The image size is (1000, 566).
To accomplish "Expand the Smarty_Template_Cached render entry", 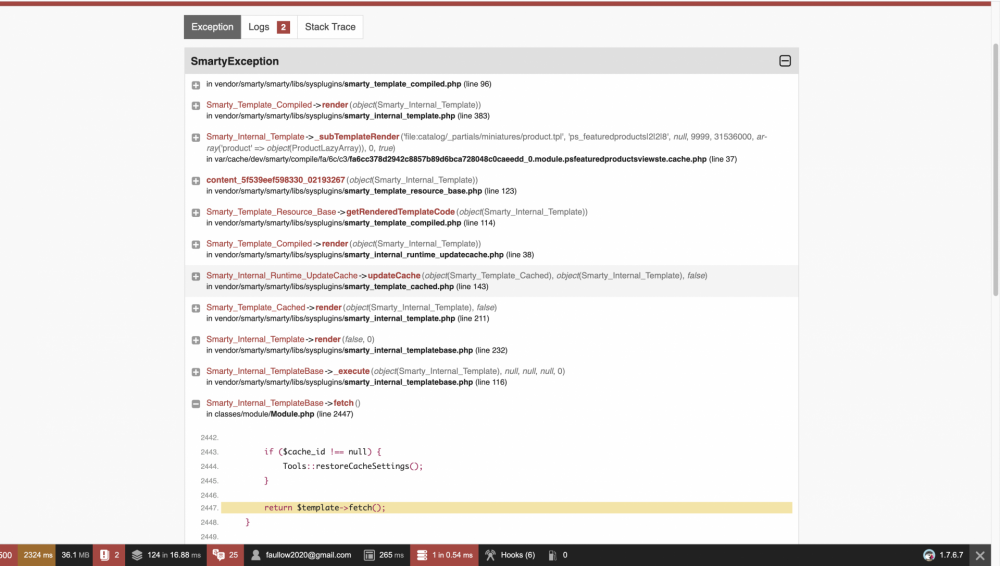I will [x=196, y=308].
